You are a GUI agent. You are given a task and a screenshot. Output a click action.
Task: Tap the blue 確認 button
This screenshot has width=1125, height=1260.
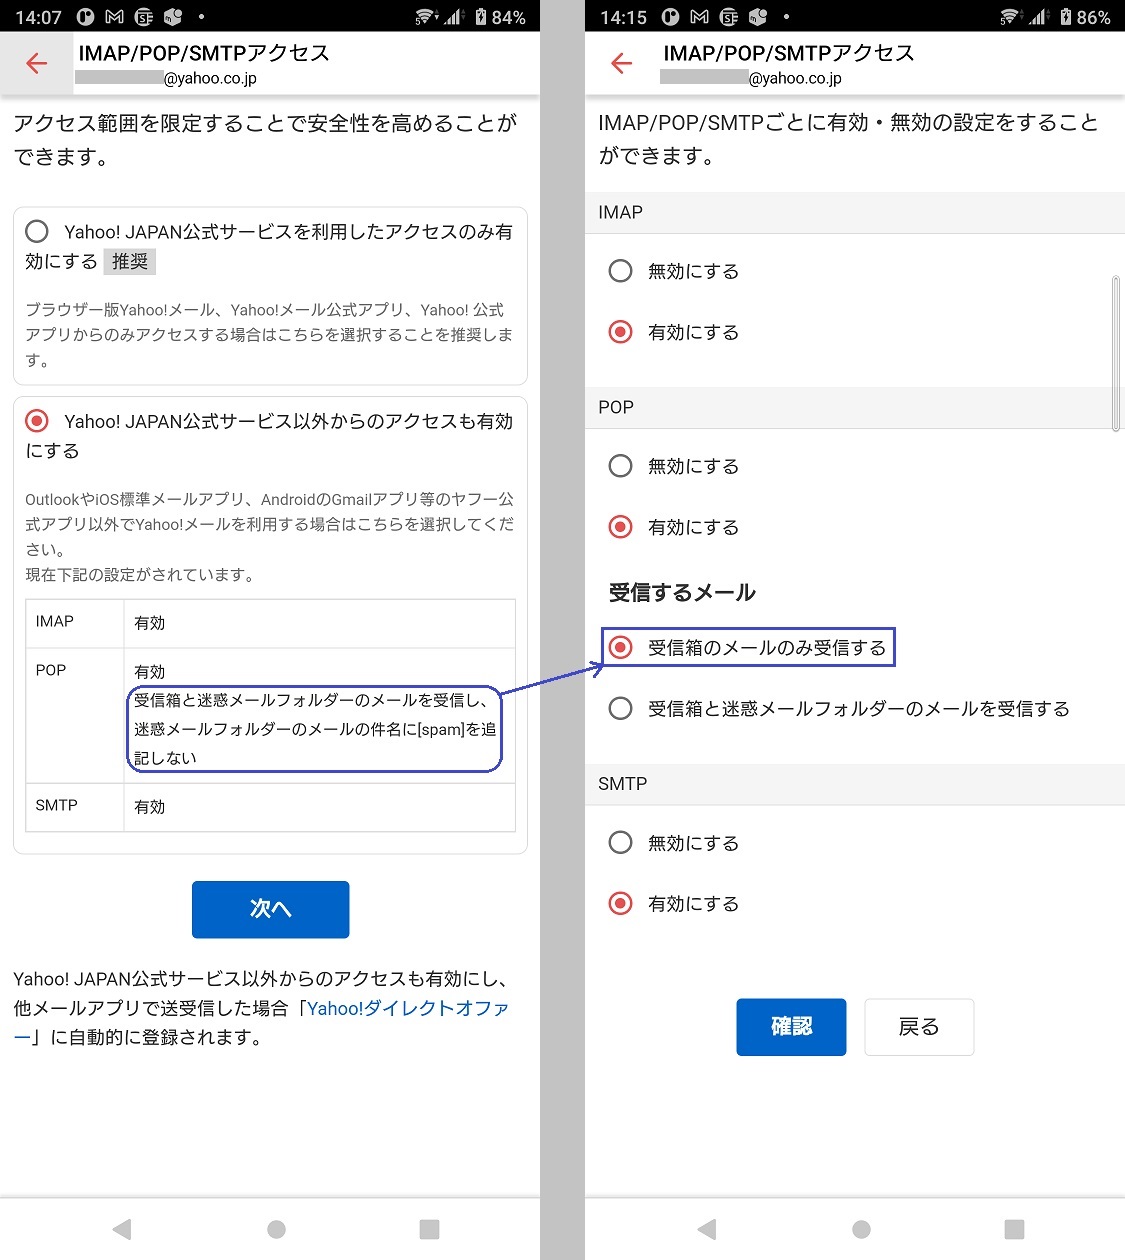791,1027
